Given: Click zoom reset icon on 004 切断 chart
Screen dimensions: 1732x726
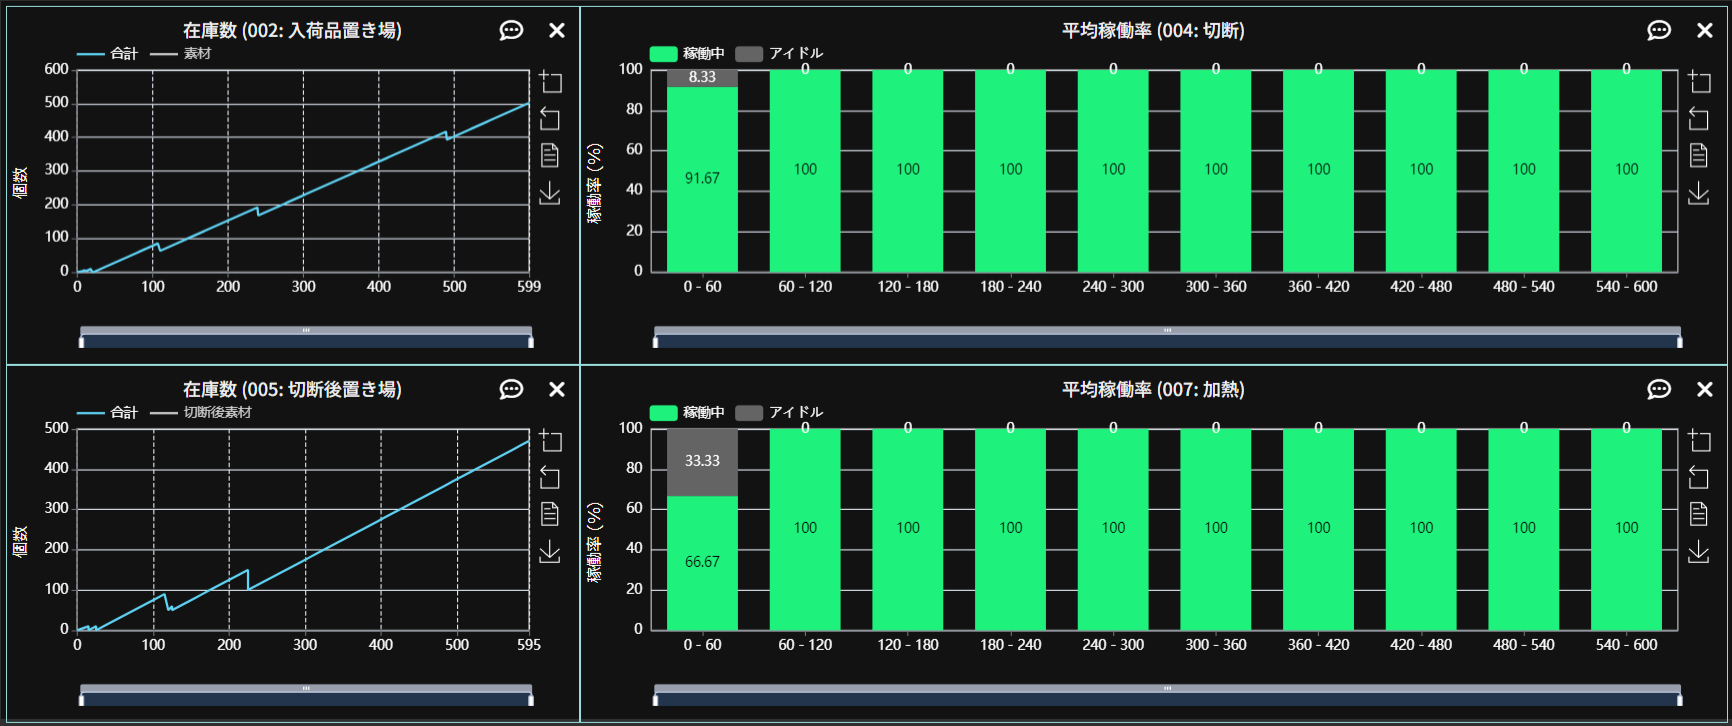Looking at the screenshot, I should [1698, 118].
